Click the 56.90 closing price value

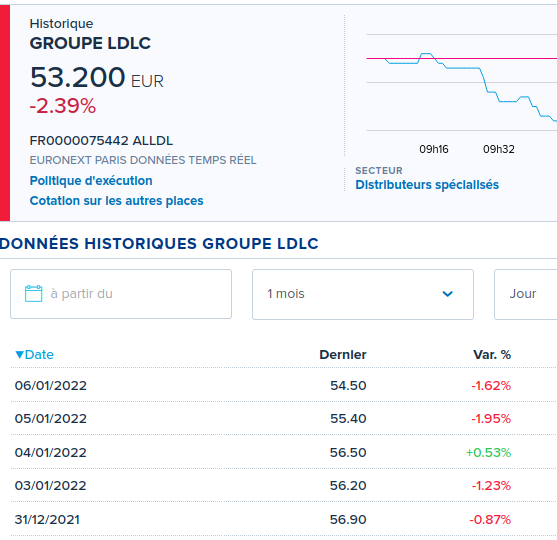pos(348,519)
